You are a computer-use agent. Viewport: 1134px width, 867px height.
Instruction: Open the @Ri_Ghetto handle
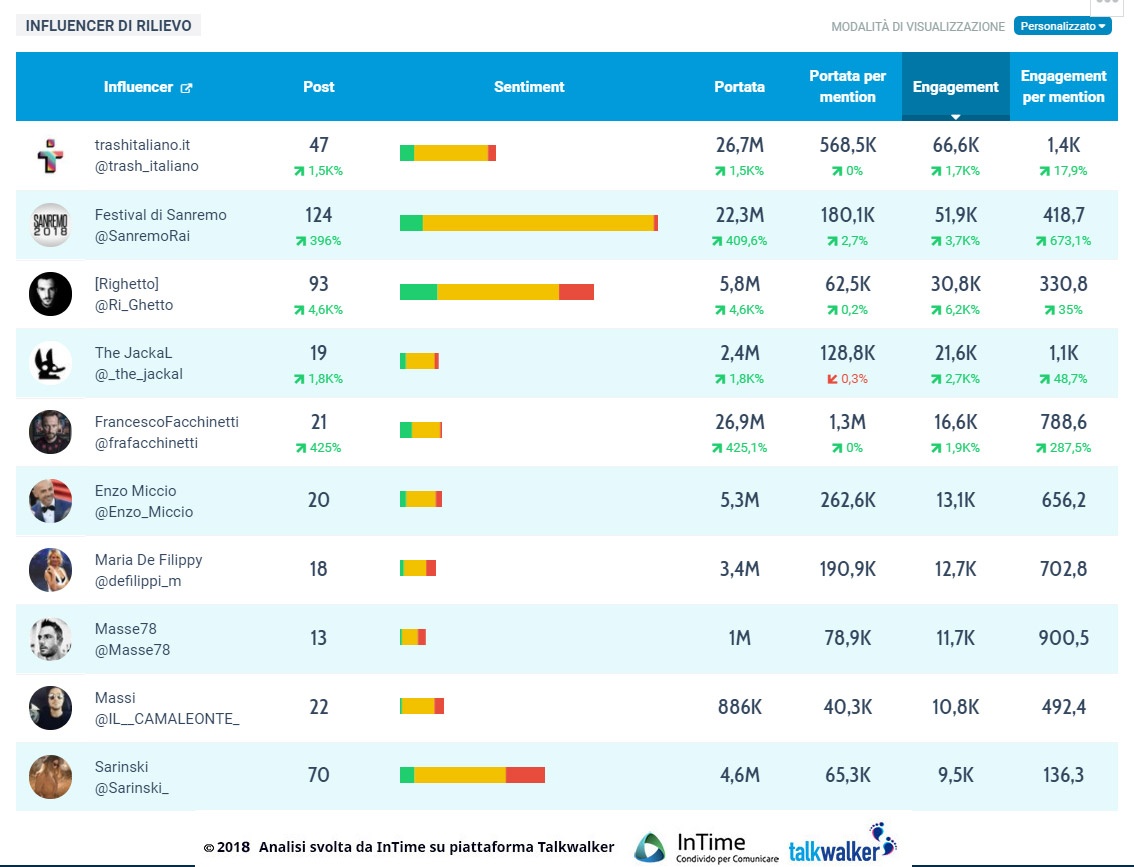(134, 305)
